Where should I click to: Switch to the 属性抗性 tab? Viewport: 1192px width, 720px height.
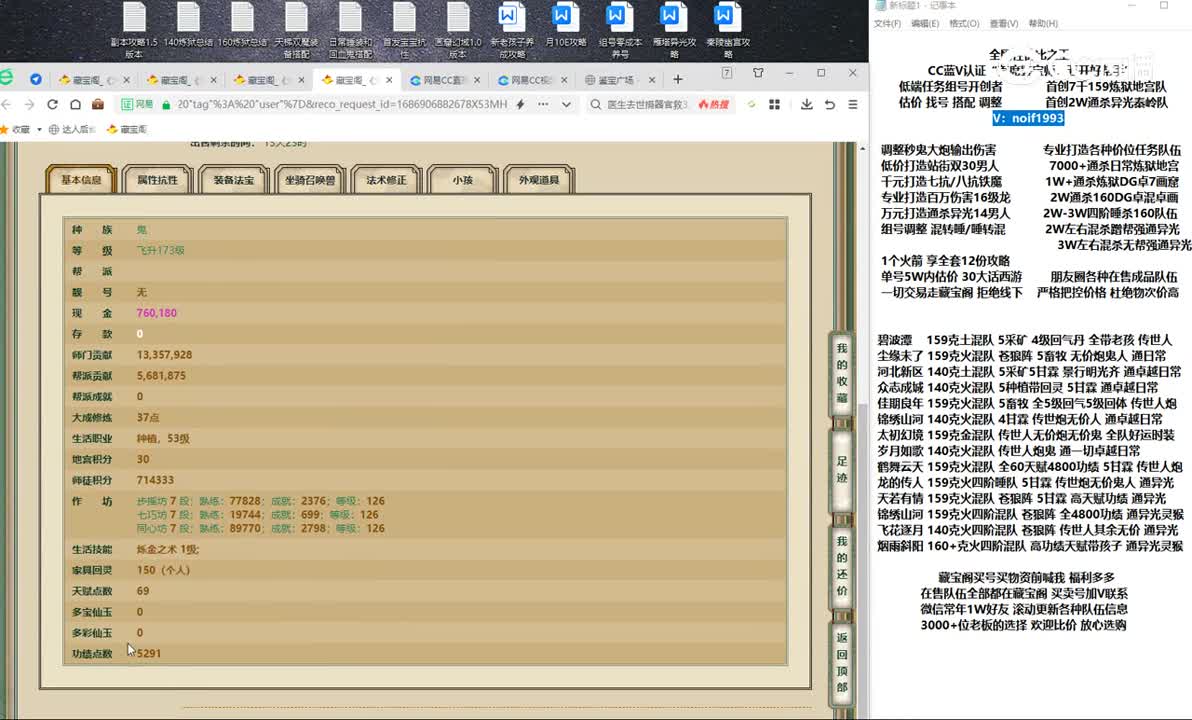(157, 180)
